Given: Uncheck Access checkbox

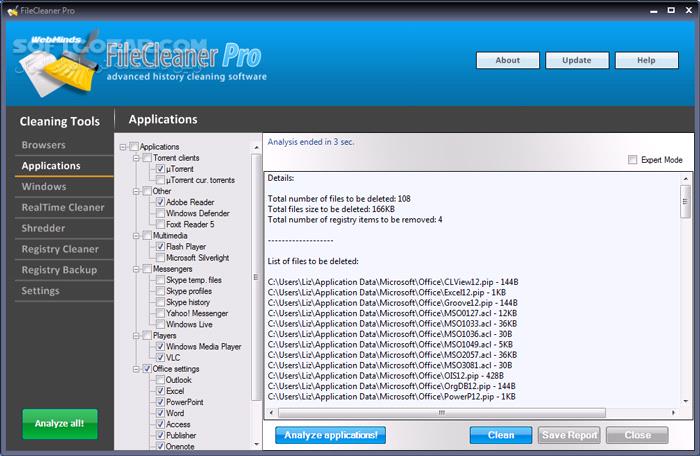Looking at the screenshot, I should (160, 424).
